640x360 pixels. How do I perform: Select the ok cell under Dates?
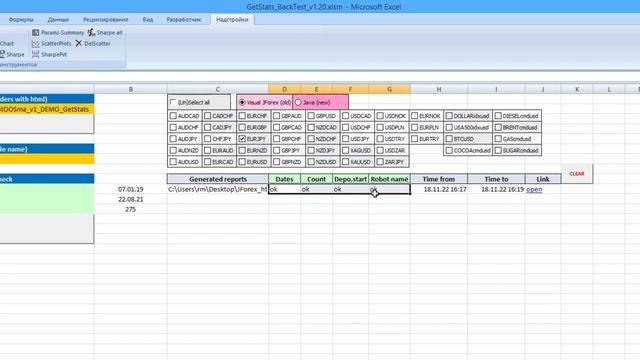[x=284, y=189]
